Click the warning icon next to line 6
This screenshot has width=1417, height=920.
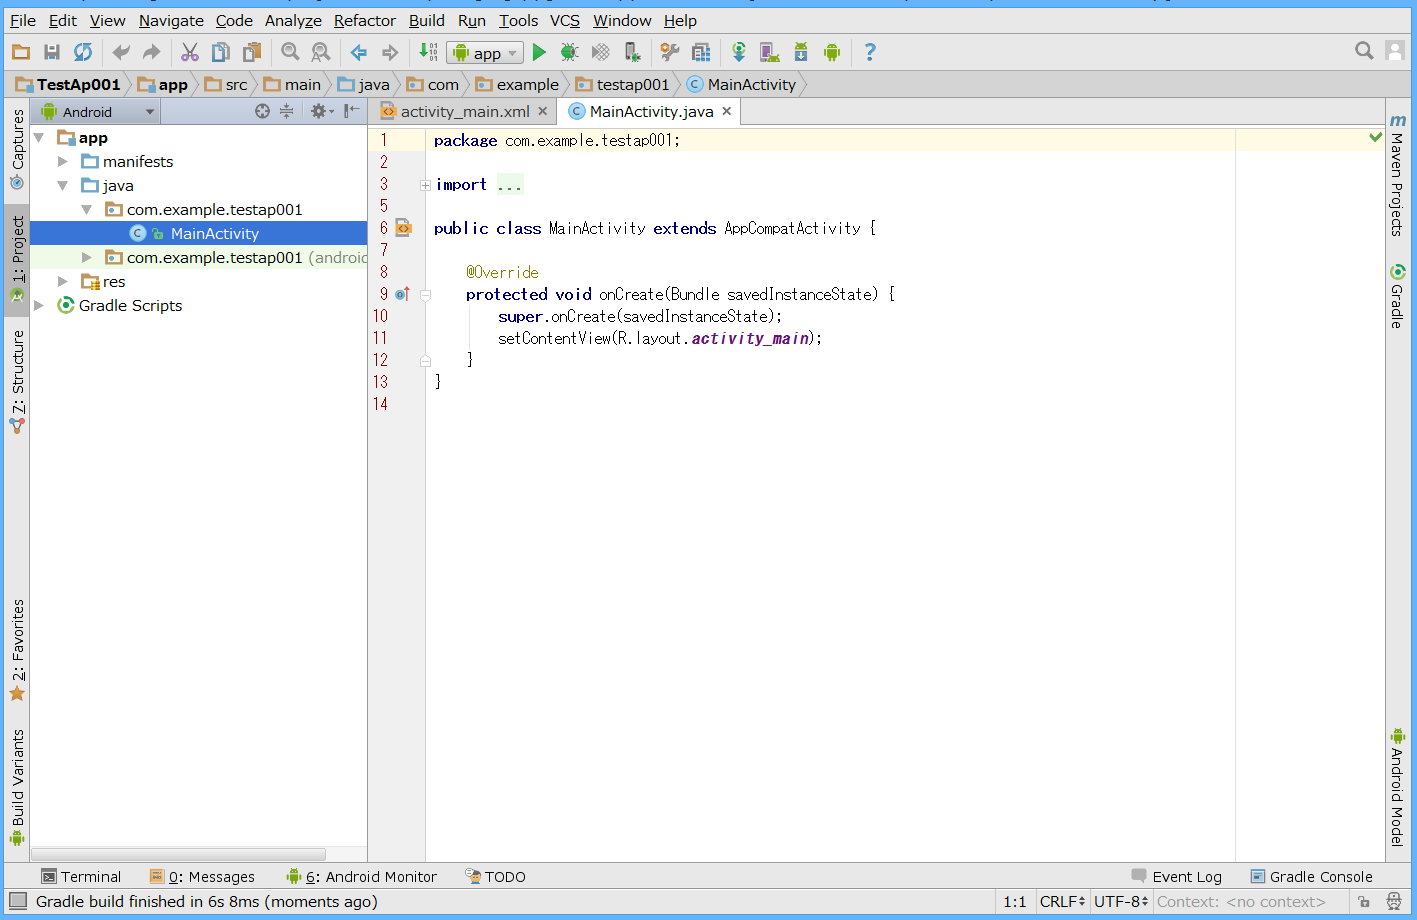(403, 228)
